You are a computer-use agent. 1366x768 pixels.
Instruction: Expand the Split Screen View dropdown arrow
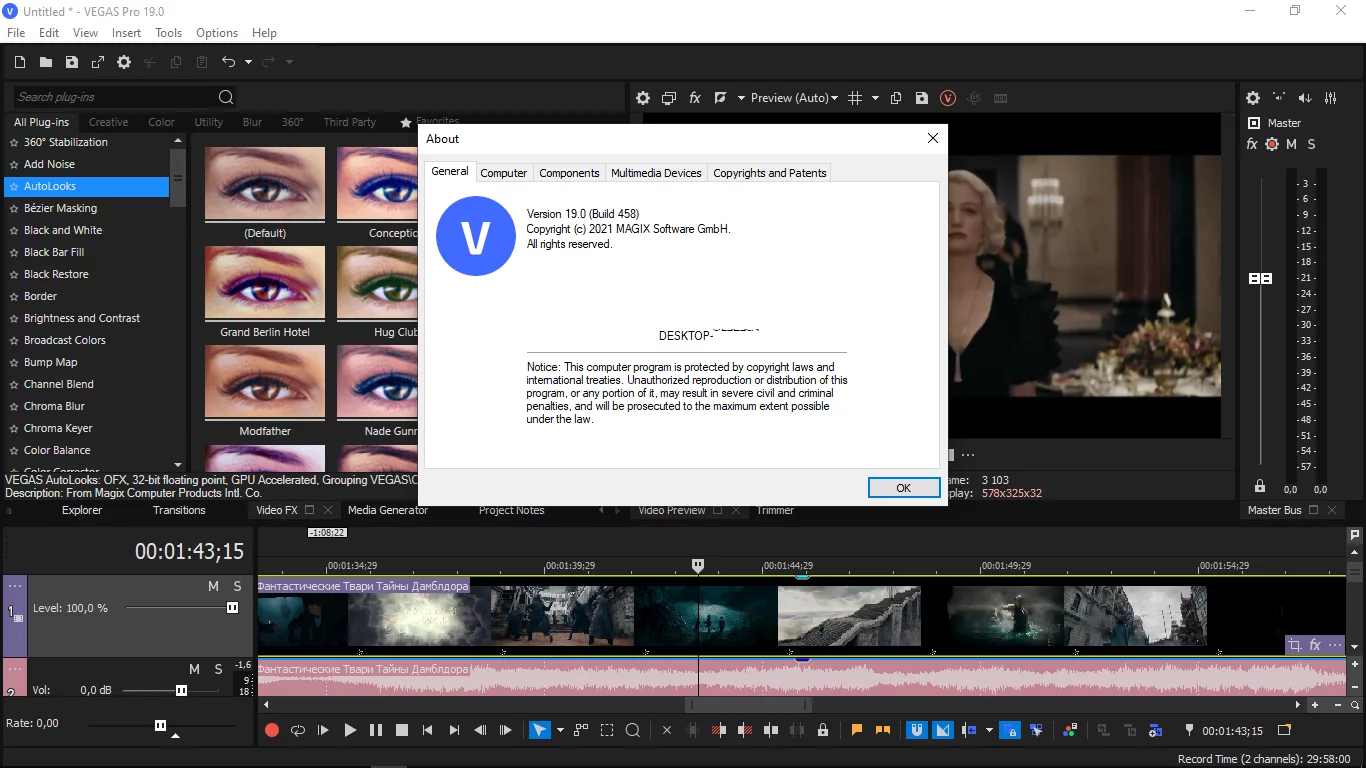pos(741,98)
